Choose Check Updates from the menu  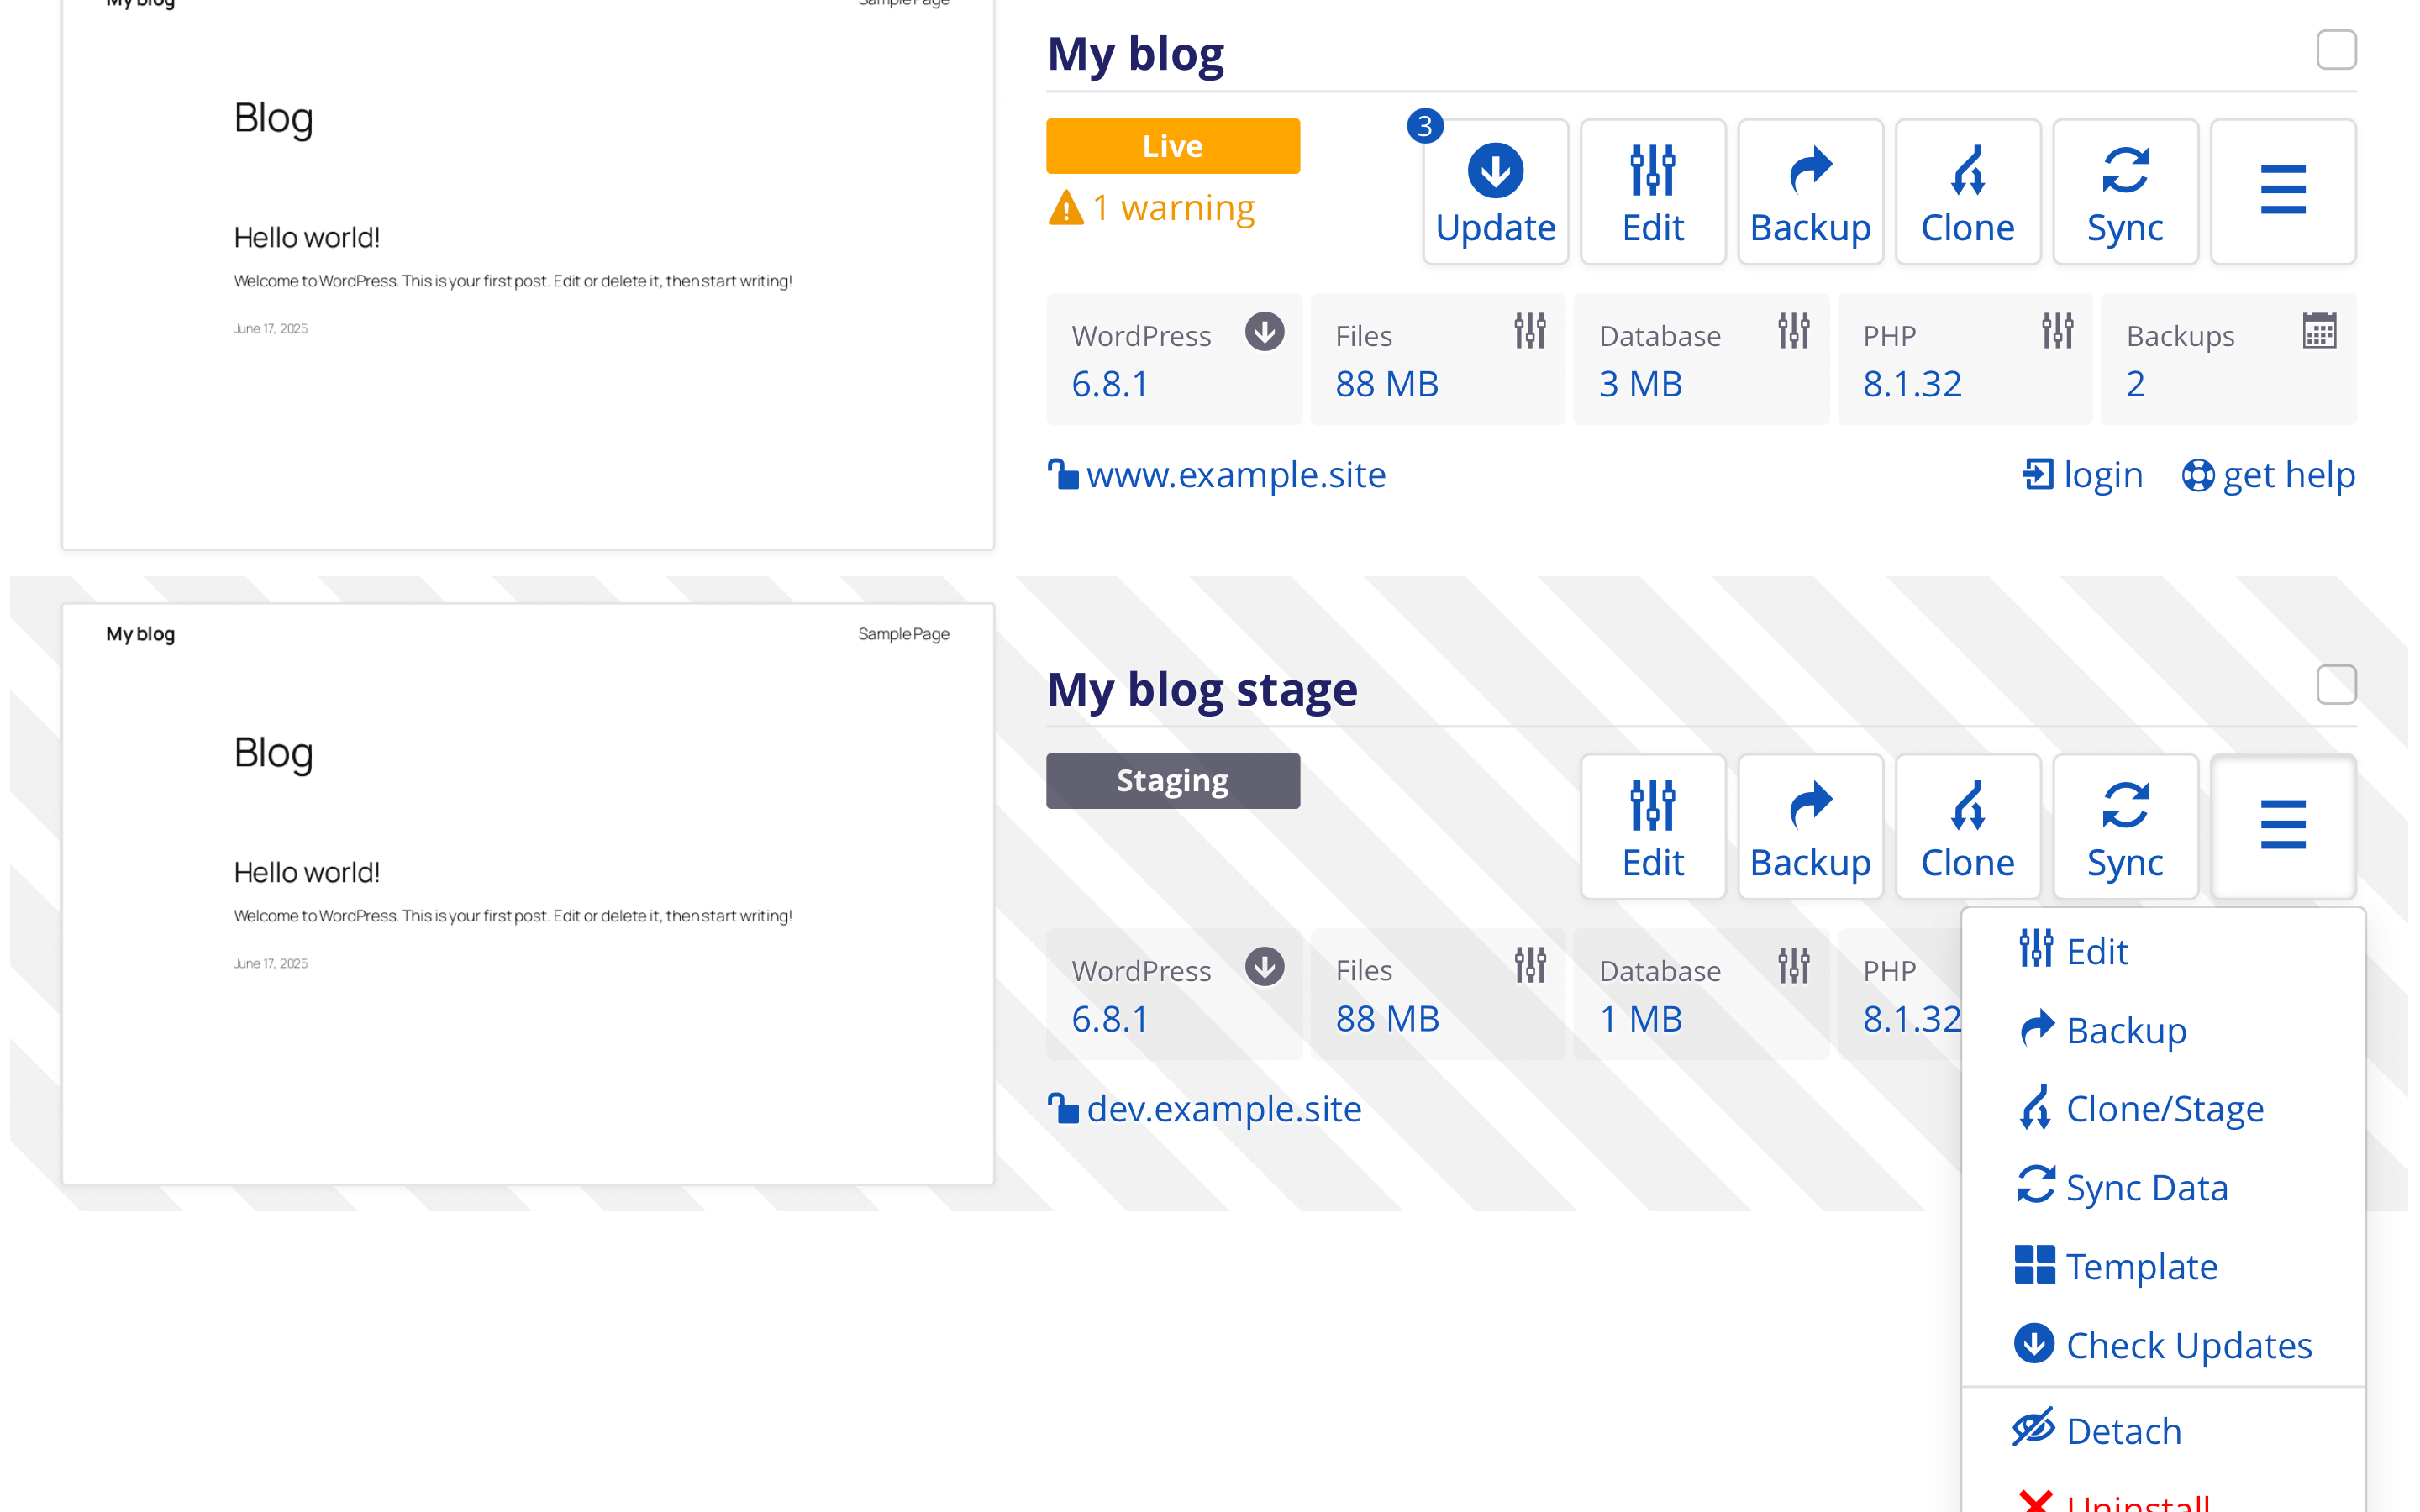point(2163,1345)
